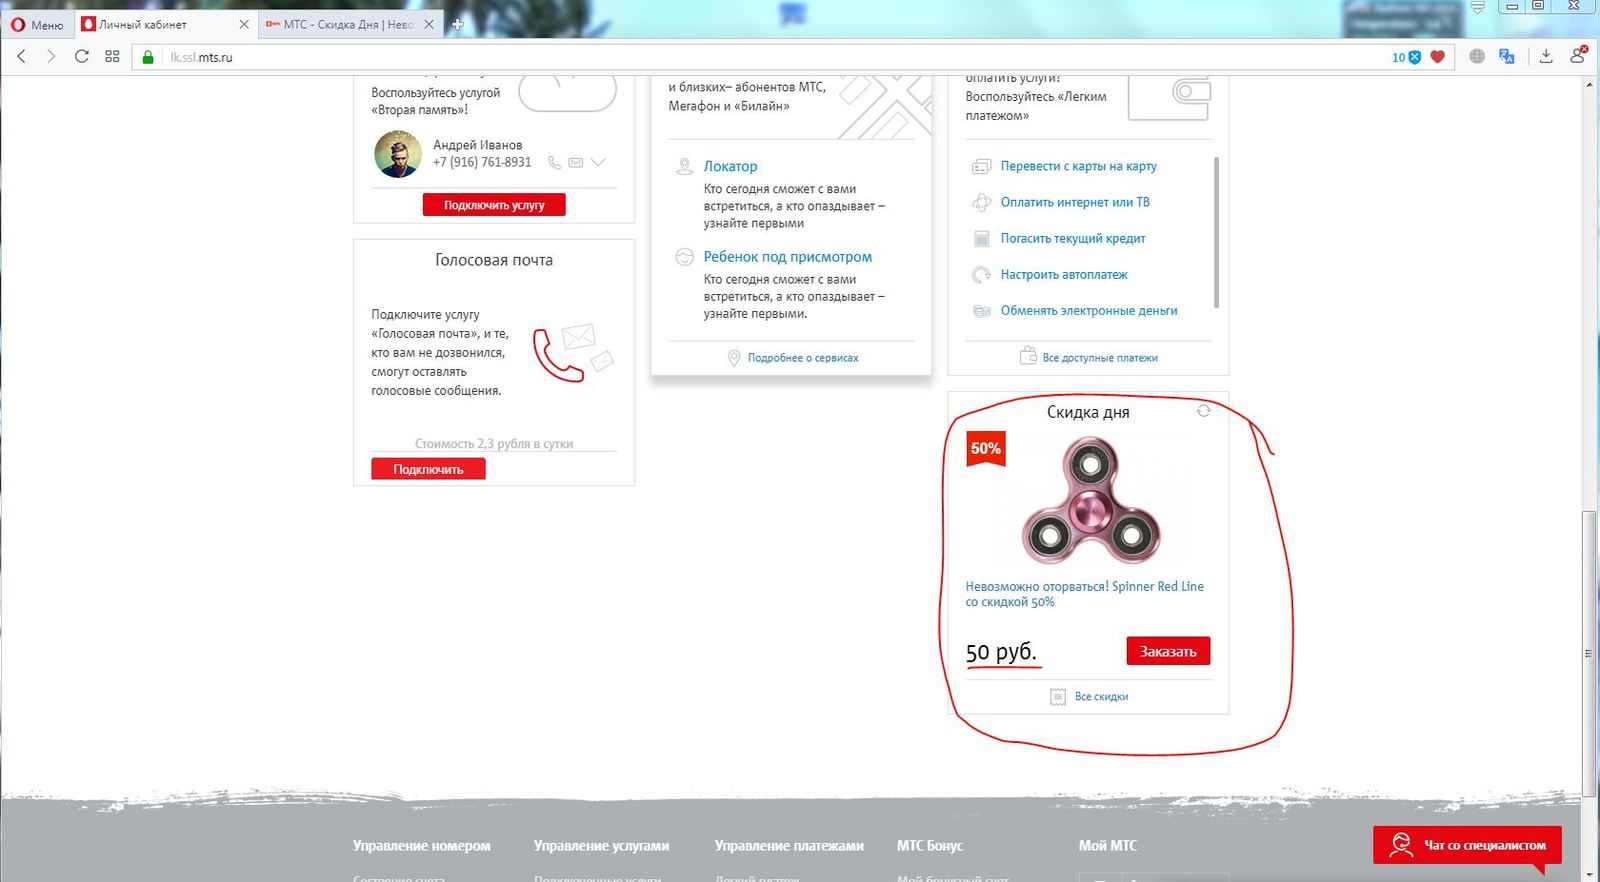Close the МТС - Скидка Дня tab
This screenshot has width=1600, height=882.
tap(429, 24)
